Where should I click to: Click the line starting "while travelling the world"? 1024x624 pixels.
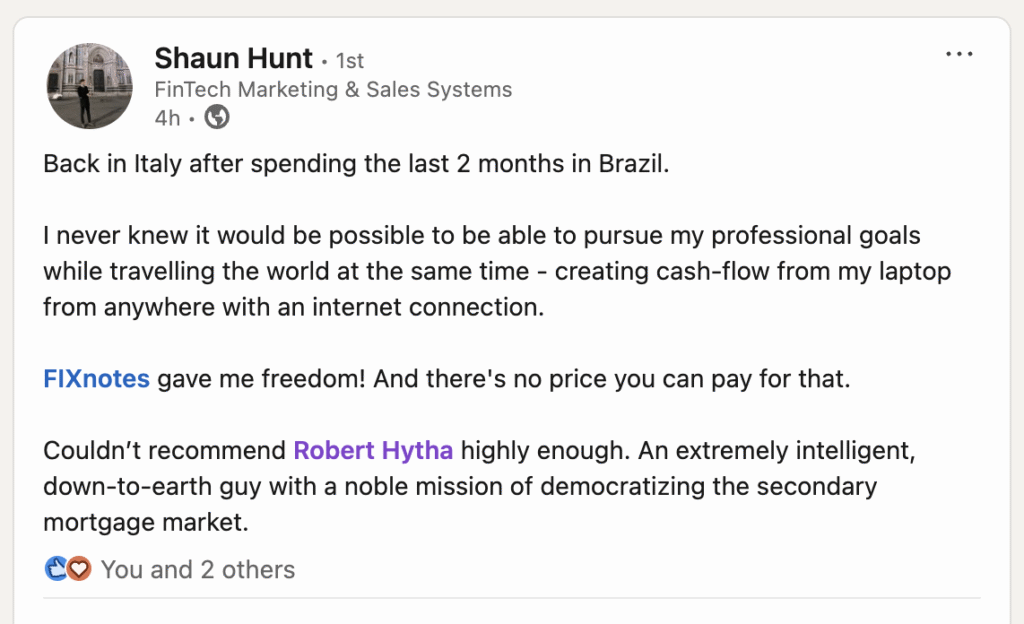click(x=496, y=272)
